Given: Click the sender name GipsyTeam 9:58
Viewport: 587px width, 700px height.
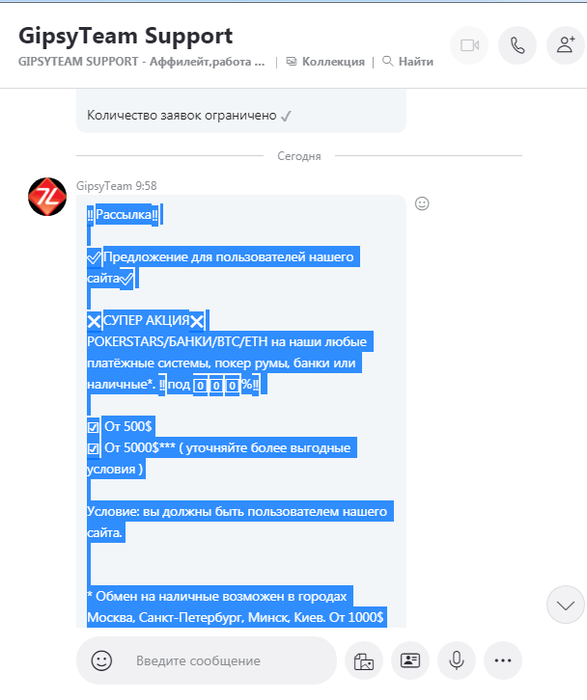Looking at the screenshot, I should coord(117,186).
